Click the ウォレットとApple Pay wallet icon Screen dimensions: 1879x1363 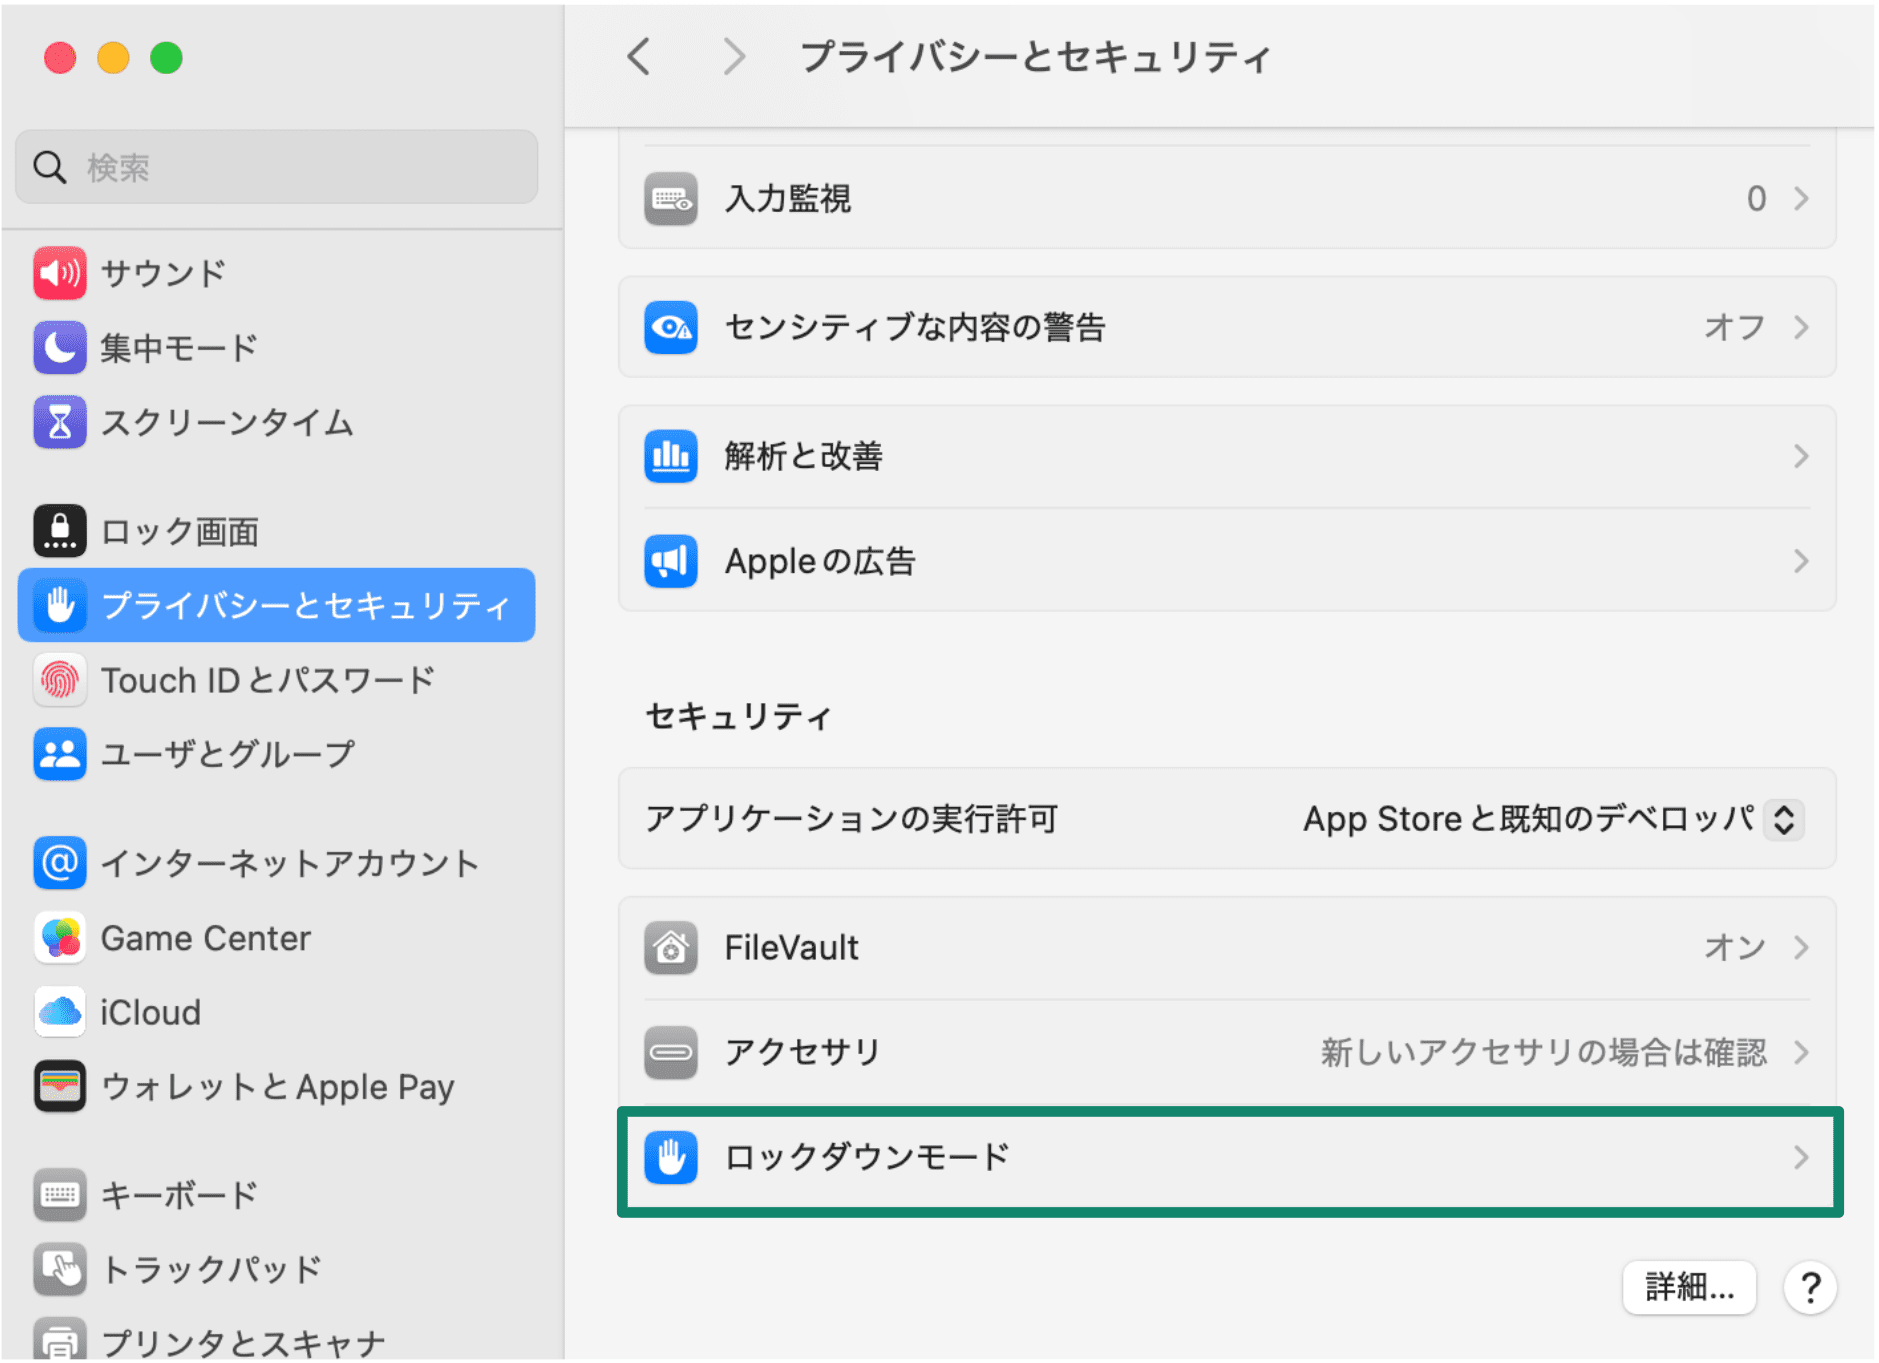pos(59,1086)
